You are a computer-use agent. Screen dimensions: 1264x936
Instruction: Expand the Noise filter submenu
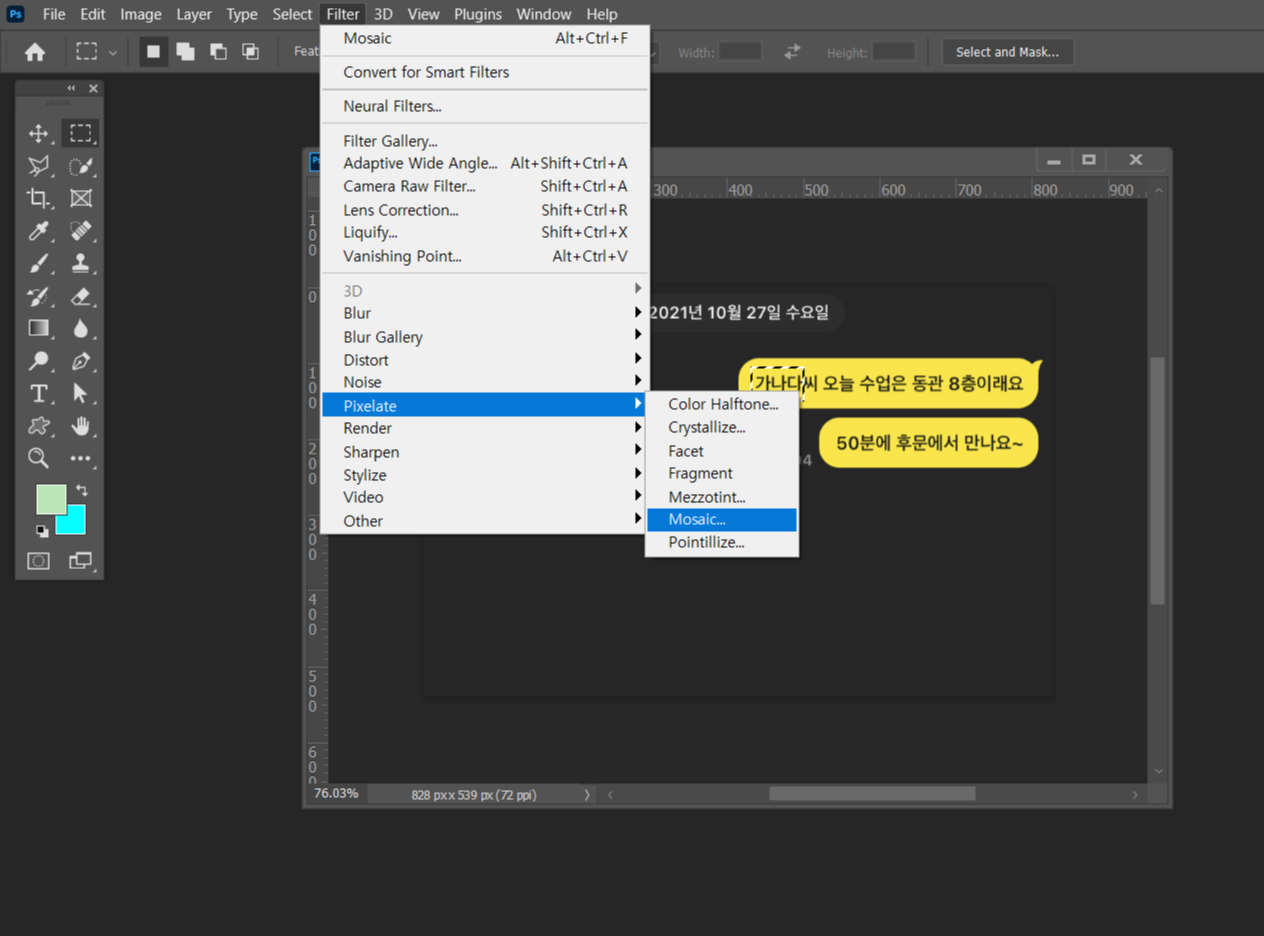(485, 382)
